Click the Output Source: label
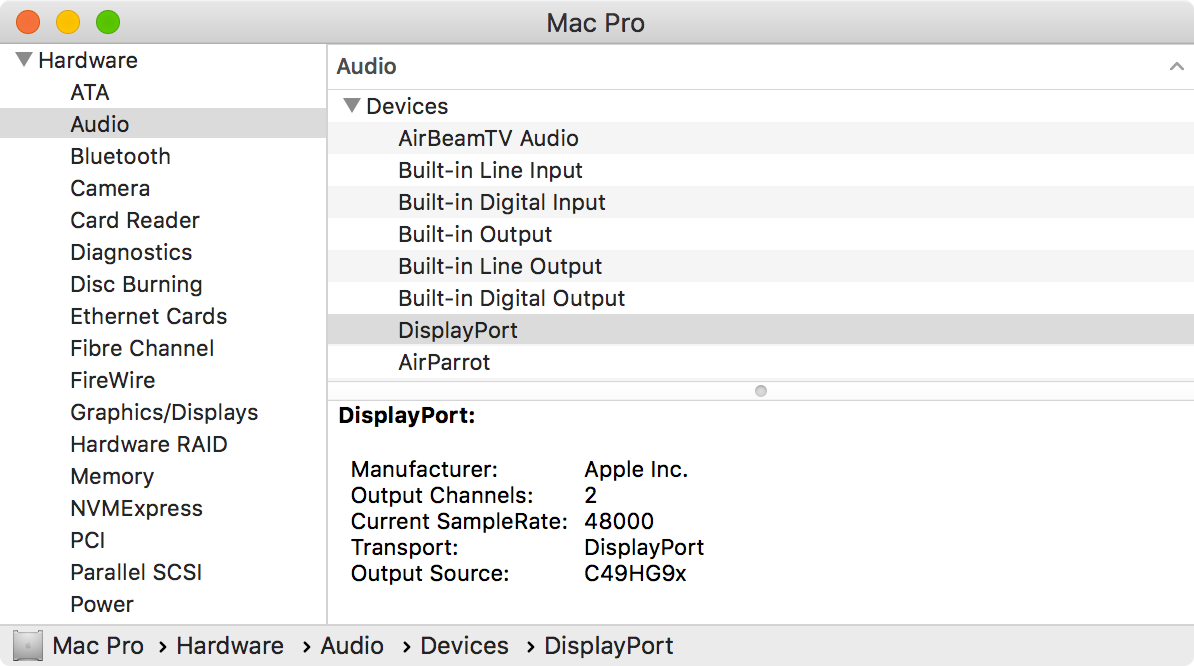 [x=430, y=573]
